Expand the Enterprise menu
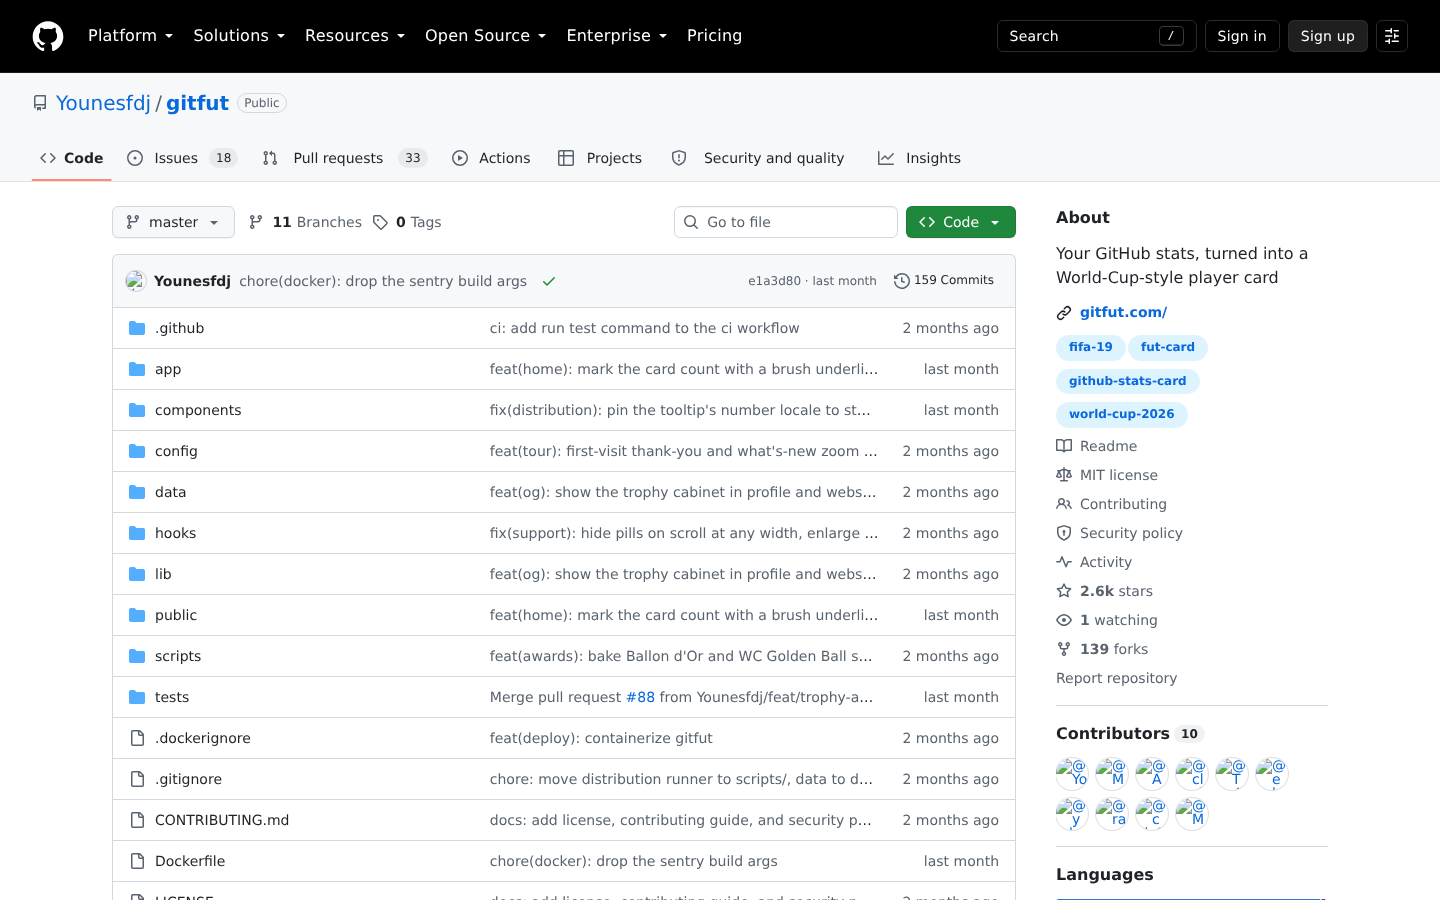Viewport: 1440px width, 900px height. click(x=616, y=36)
